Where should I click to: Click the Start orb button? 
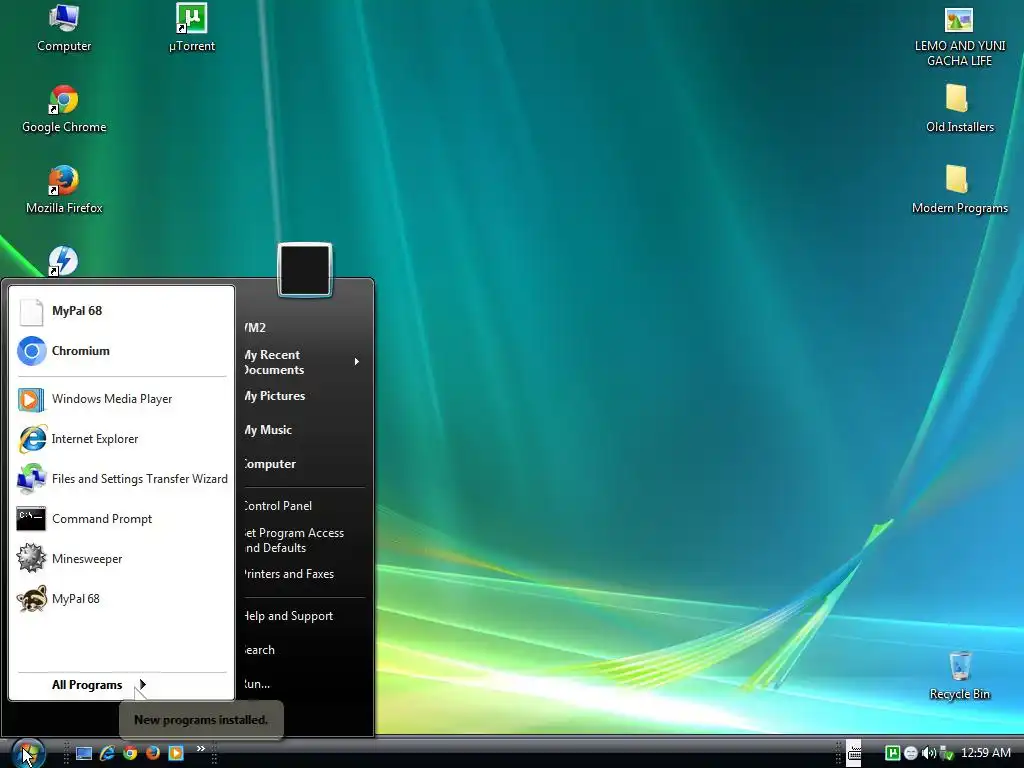tap(28, 753)
